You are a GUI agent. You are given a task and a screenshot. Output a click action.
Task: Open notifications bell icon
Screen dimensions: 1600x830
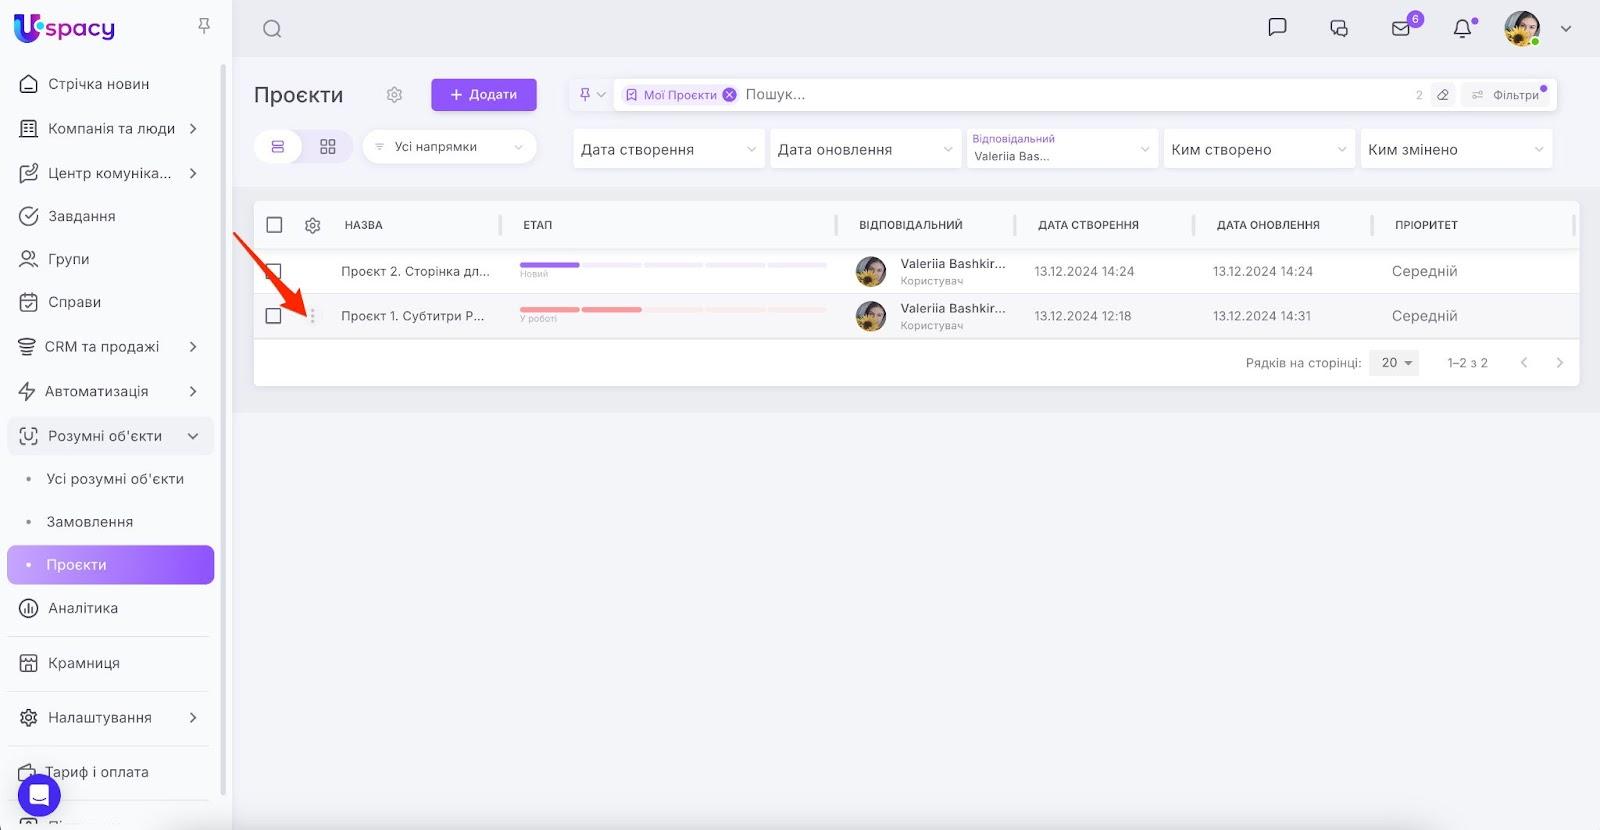pos(1462,29)
